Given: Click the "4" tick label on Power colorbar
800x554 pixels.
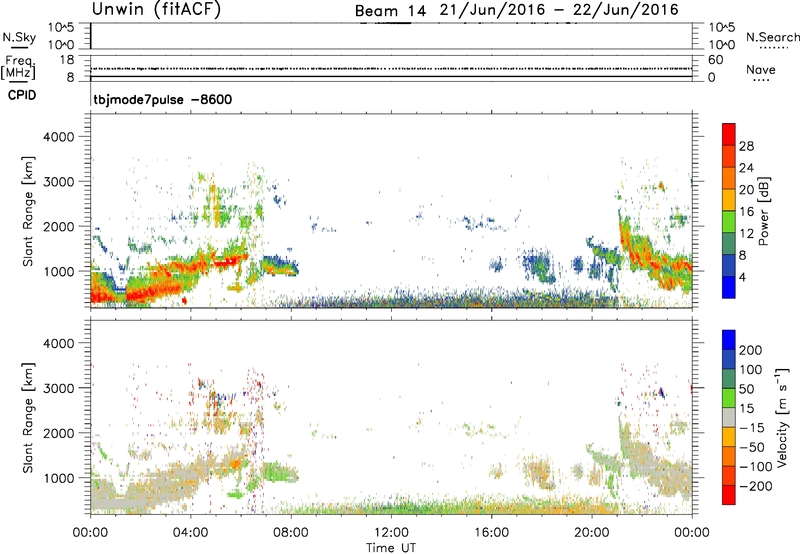Looking at the screenshot, I should click(x=743, y=277).
